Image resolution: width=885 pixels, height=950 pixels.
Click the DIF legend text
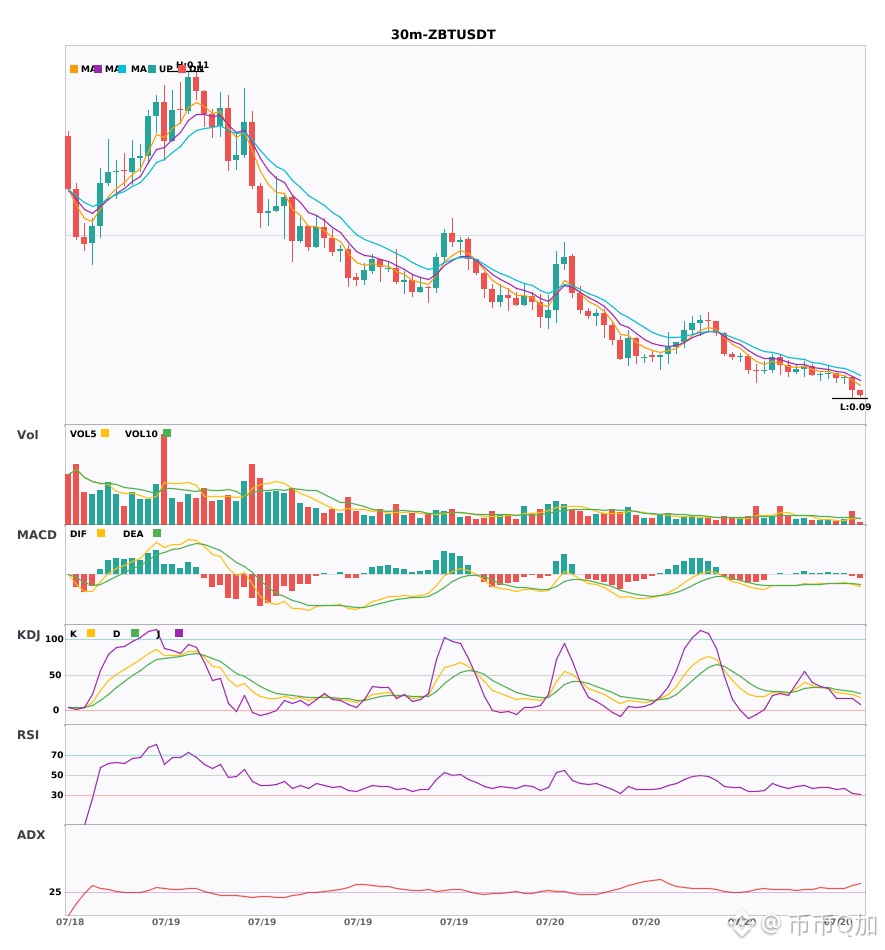point(78,534)
